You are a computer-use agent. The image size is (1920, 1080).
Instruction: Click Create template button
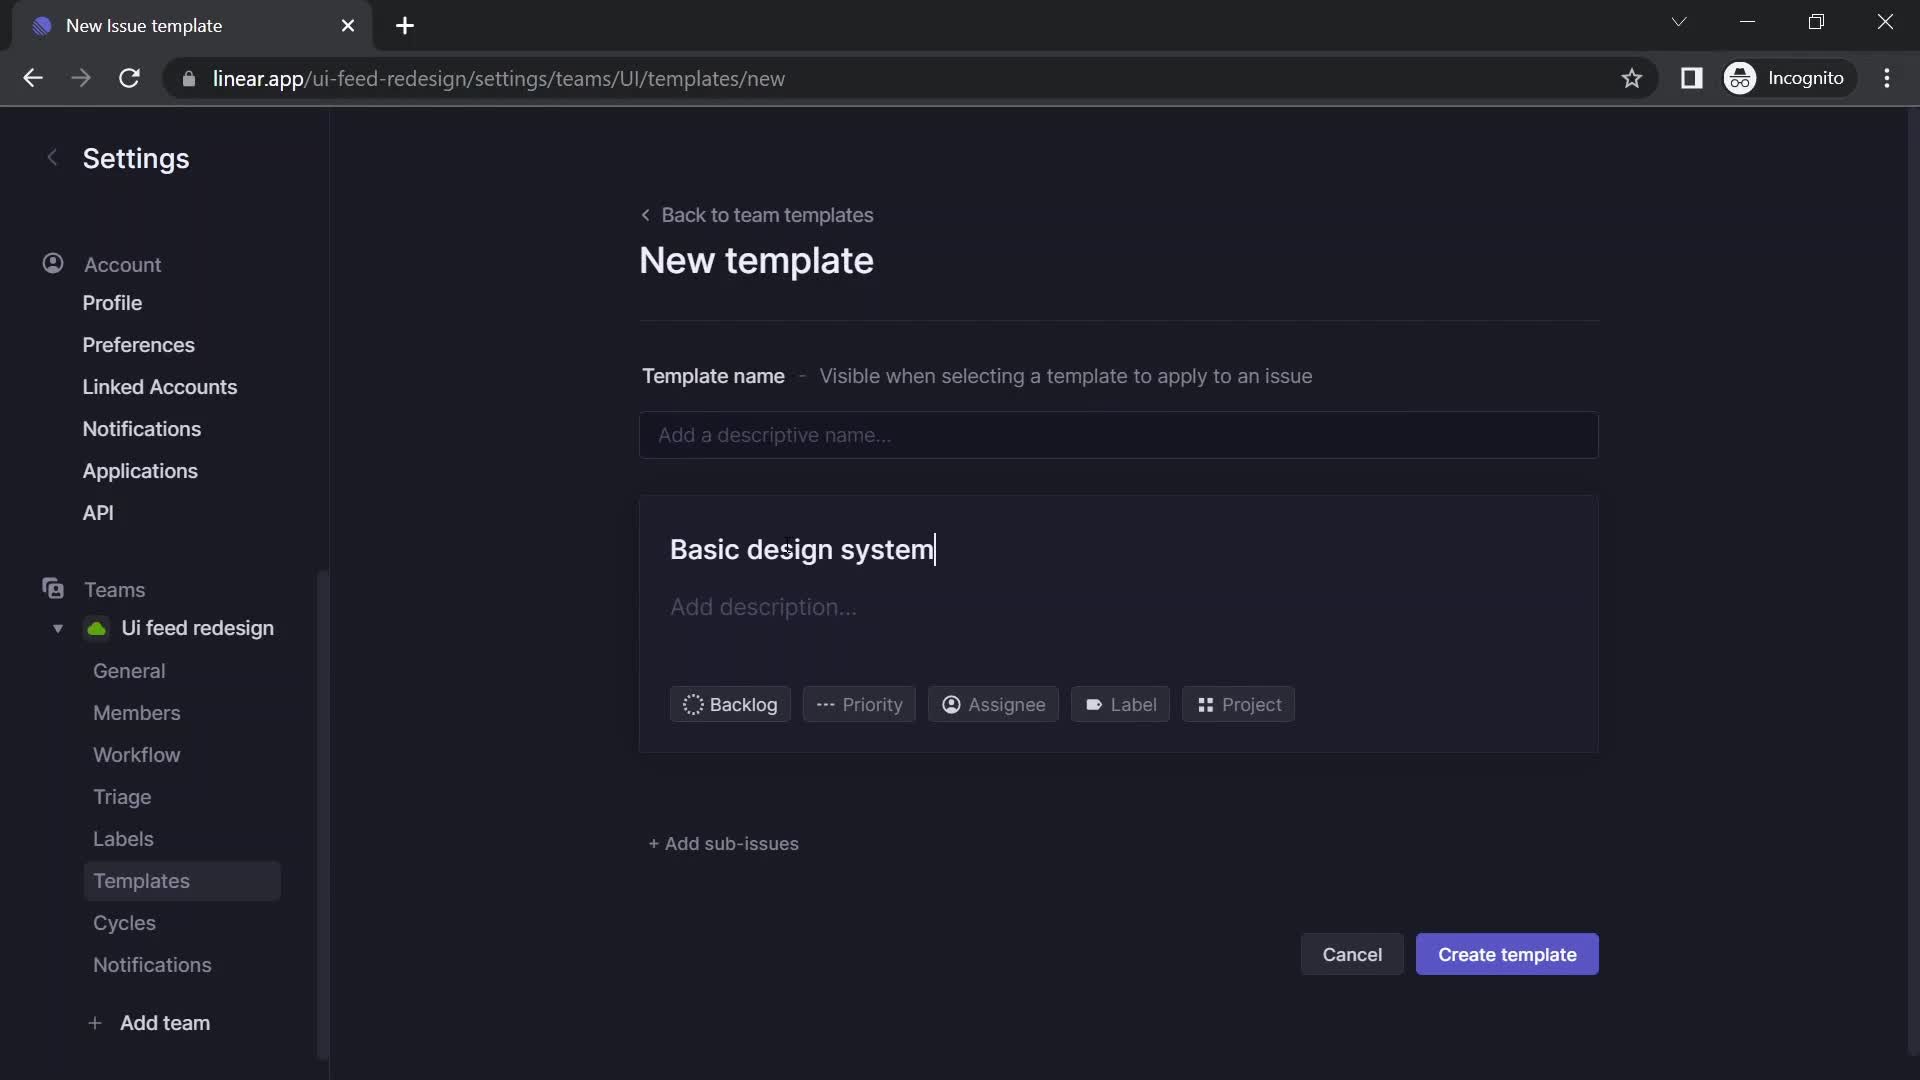[x=1506, y=953]
